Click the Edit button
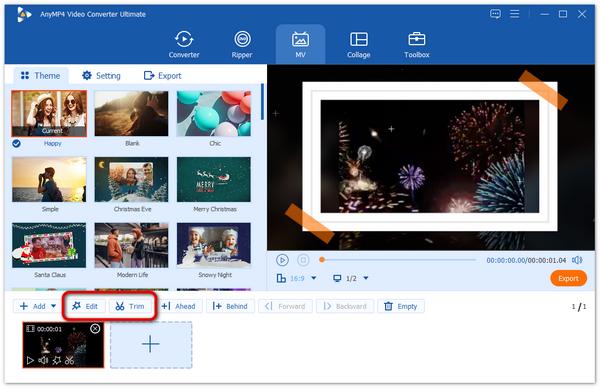The image size is (600, 388). [x=85, y=306]
